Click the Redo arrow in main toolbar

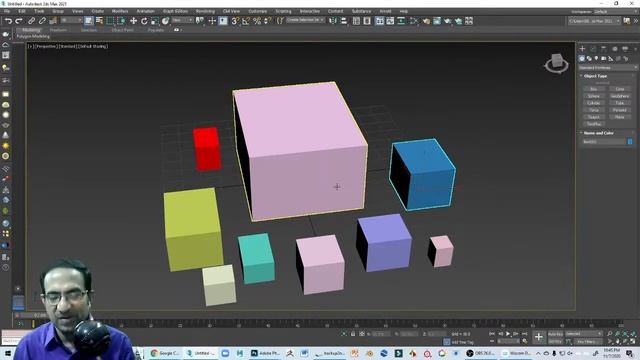coord(19,21)
